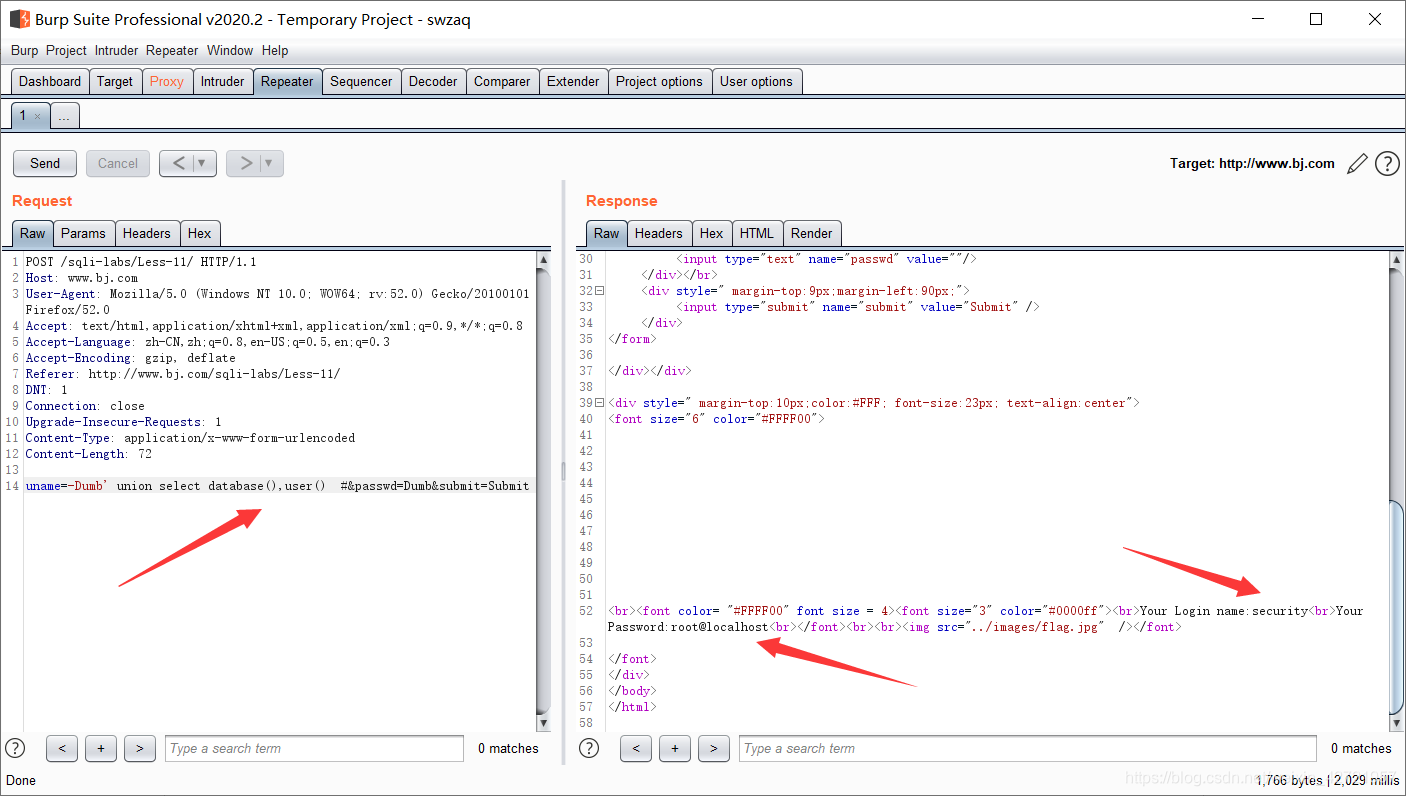Click Response scrollbar down arrow
This screenshot has width=1406, height=796.
click(x=1397, y=722)
